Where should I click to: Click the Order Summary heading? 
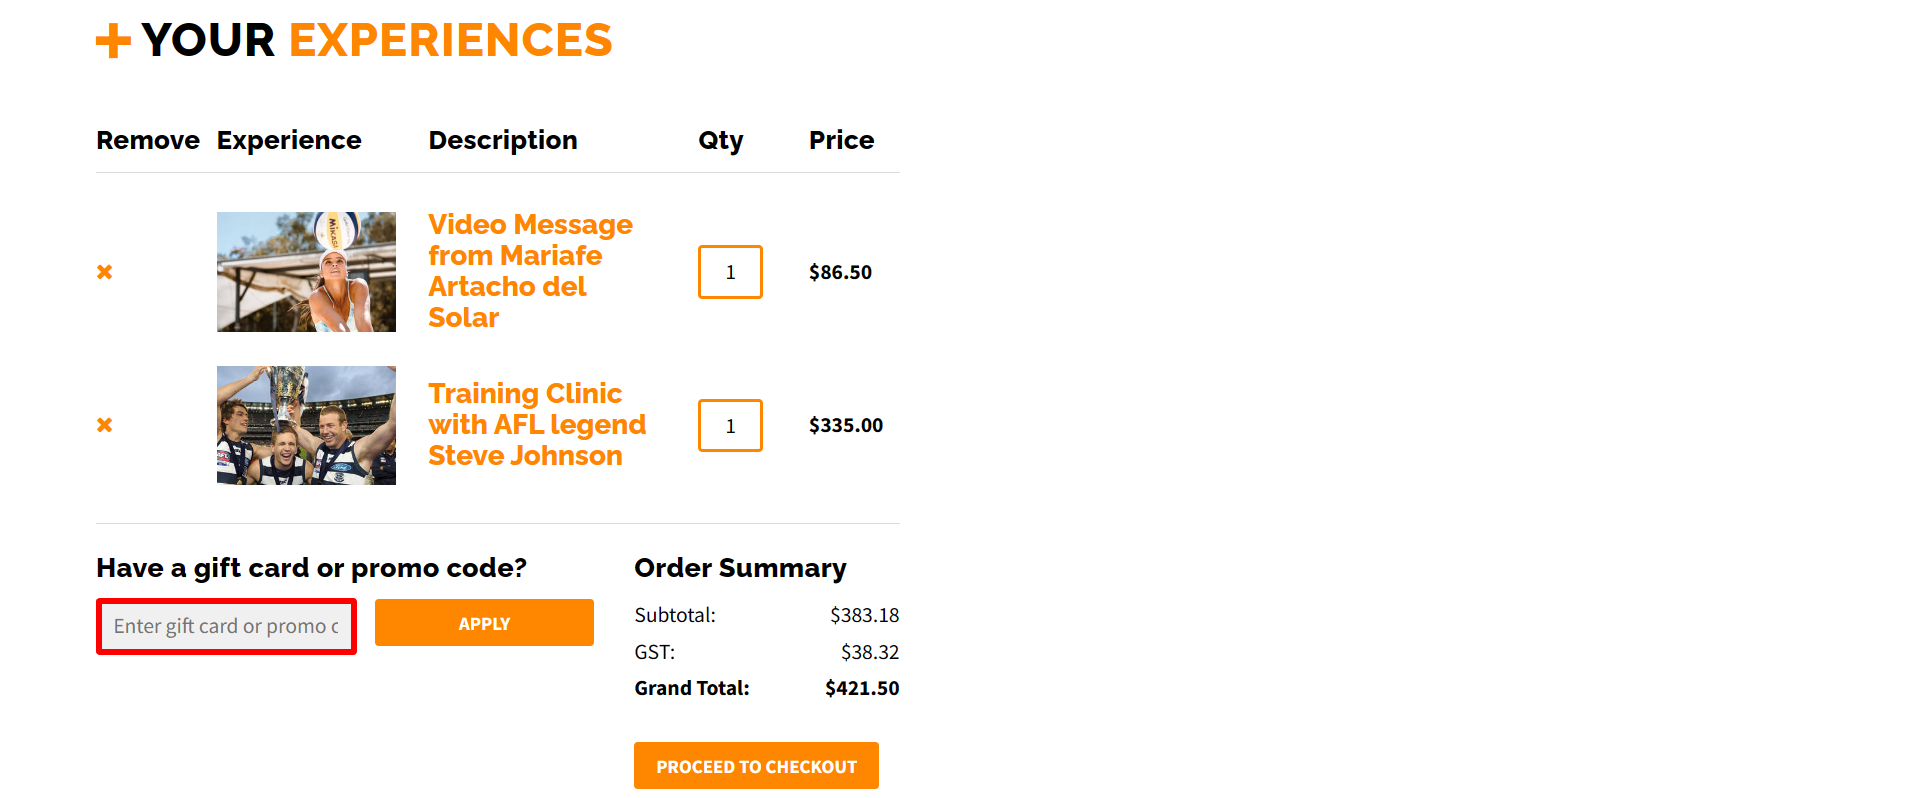click(739, 567)
